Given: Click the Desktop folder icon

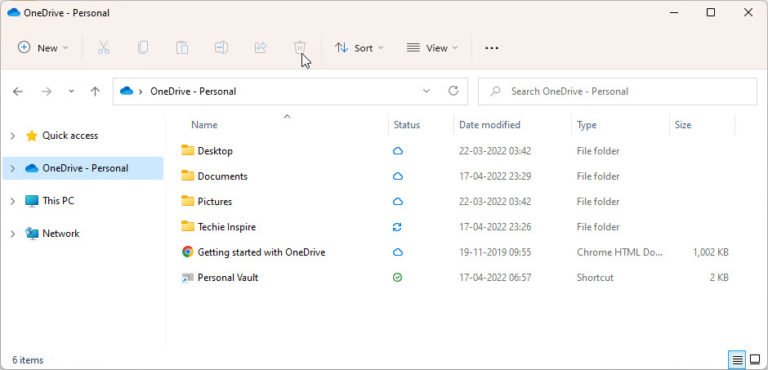Looking at the screenshot, I should coord(188,150).
